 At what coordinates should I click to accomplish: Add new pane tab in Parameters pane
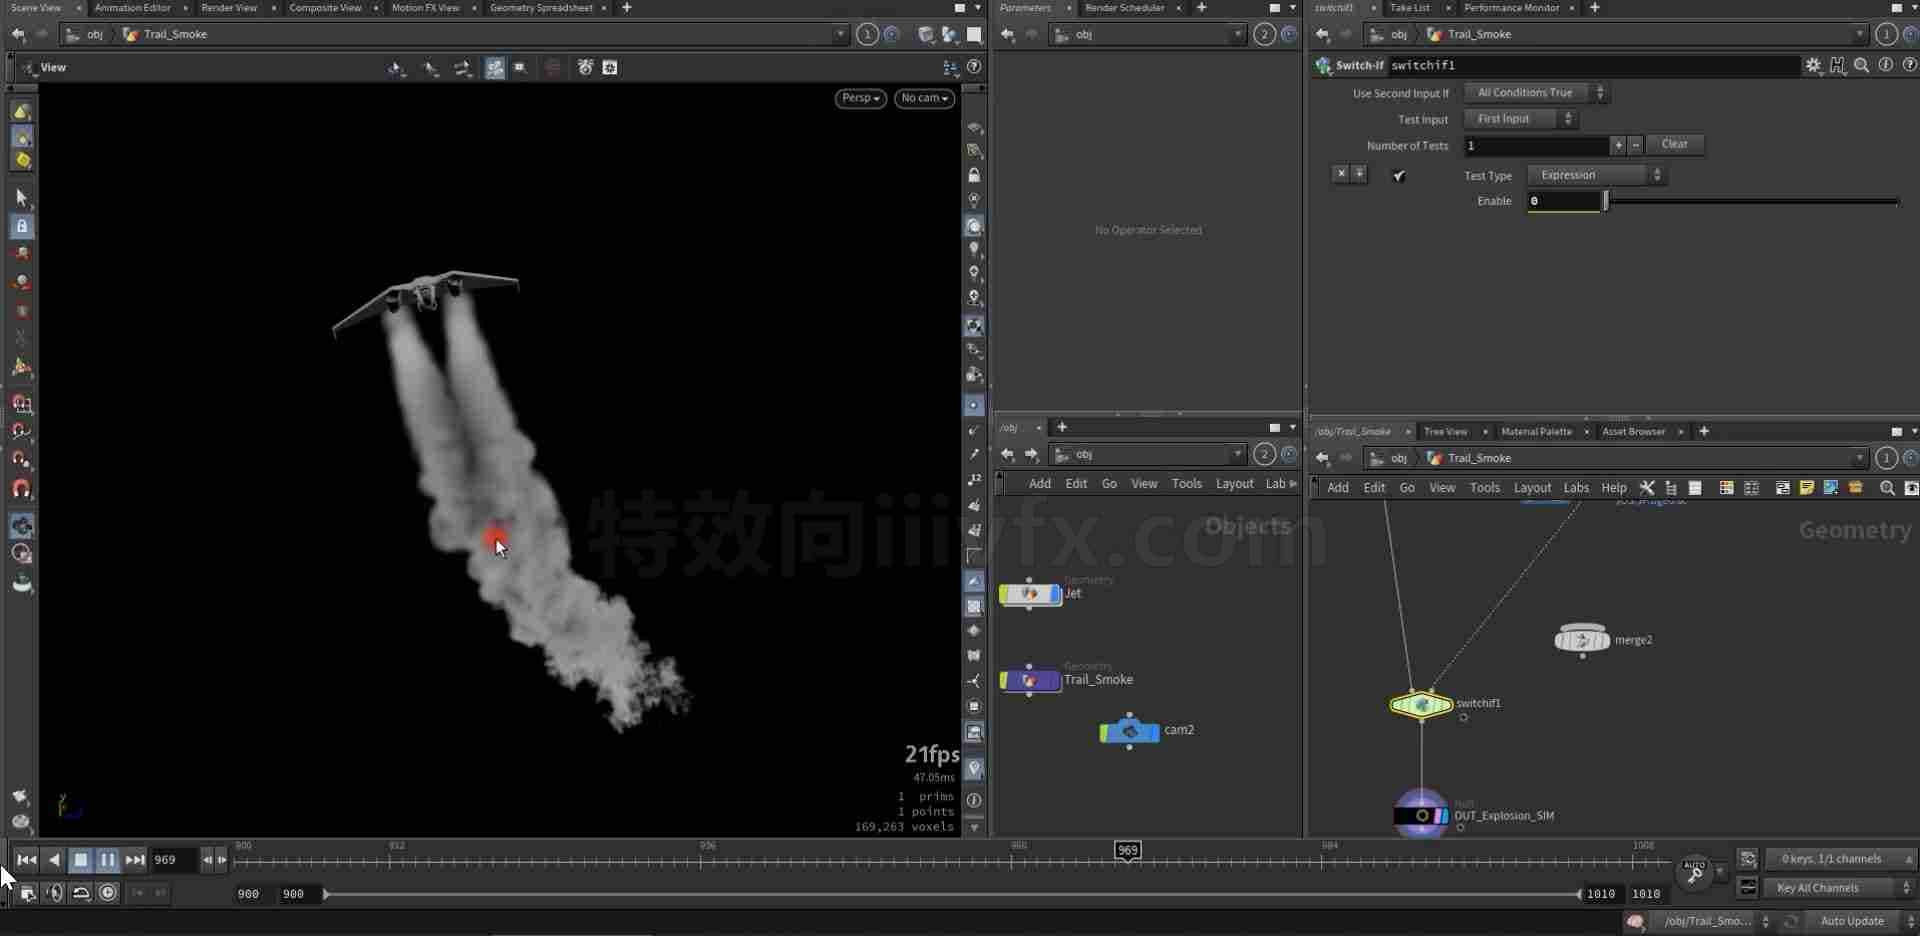(1201, 8)
